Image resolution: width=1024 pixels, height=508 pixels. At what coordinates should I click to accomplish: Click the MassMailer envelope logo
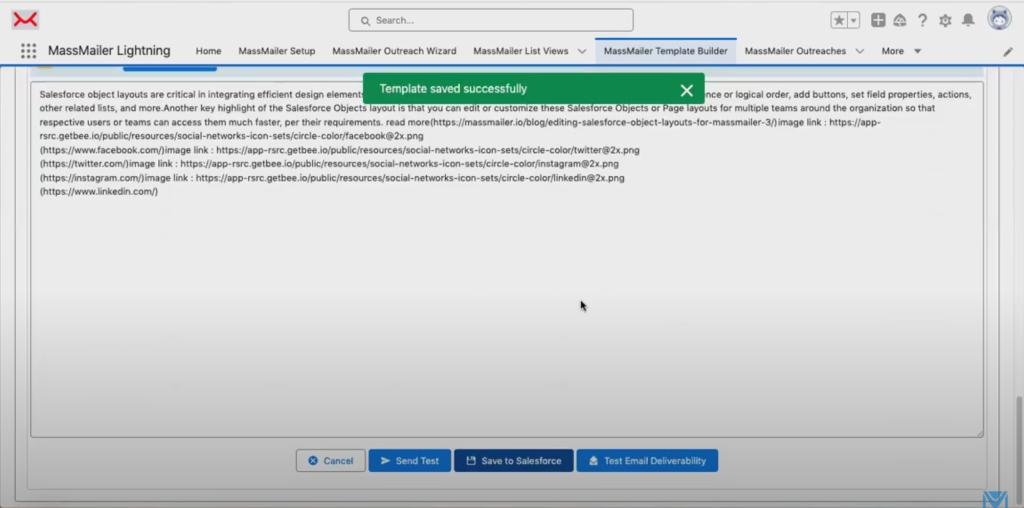(x=25, y=20)
